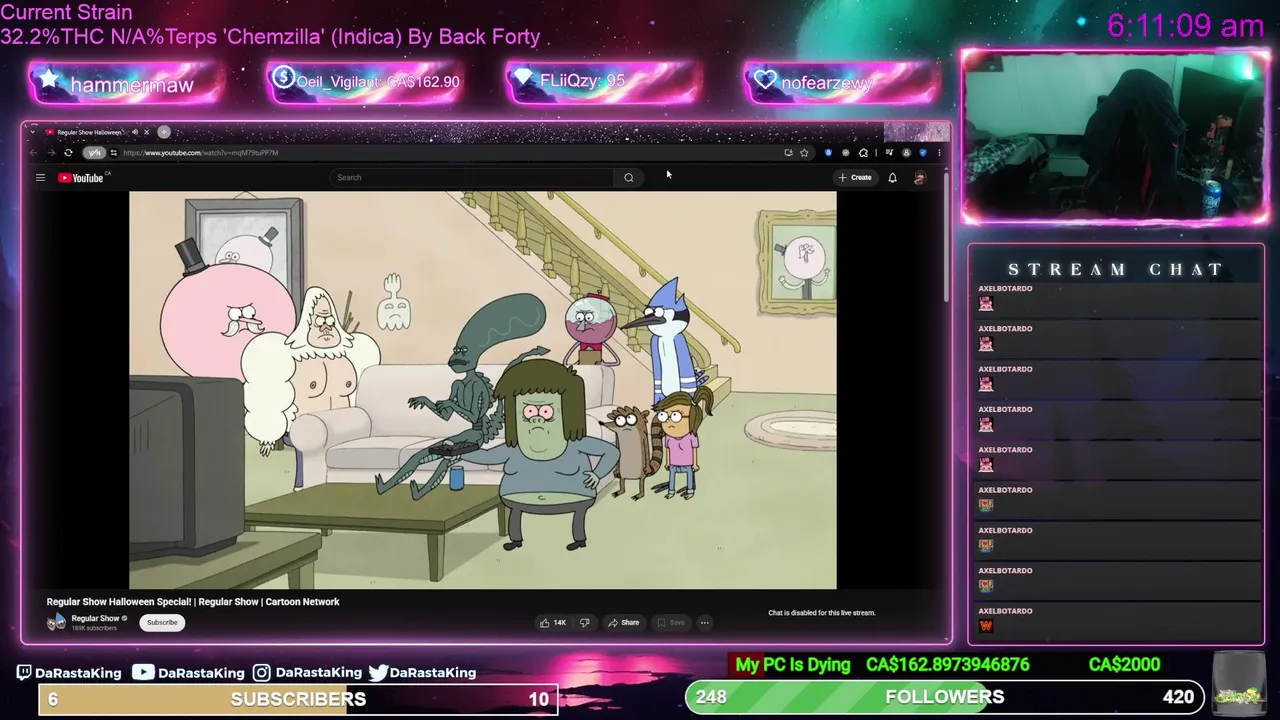The height and width of the screenshot is (720, 1280).
Task: Open the Regular Show channel name link
Action: (95, 618)
